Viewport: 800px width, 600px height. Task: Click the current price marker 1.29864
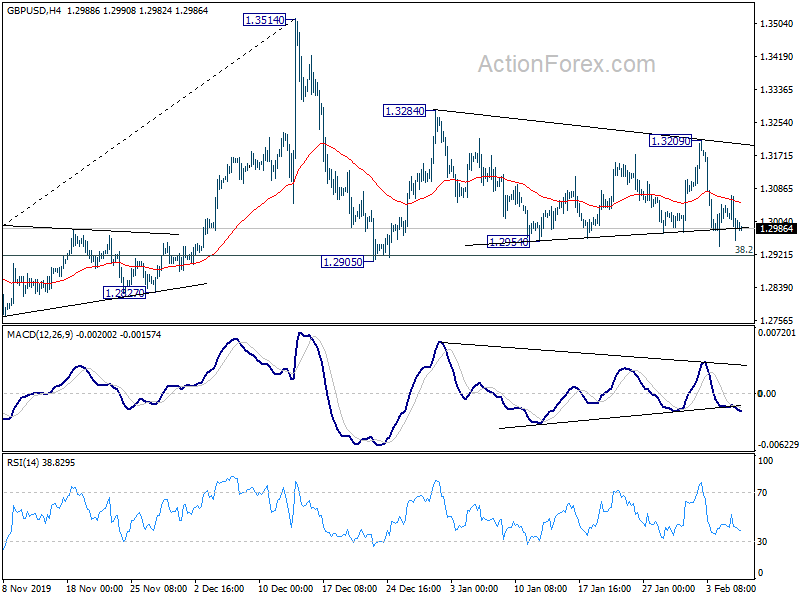coord(776,229)
